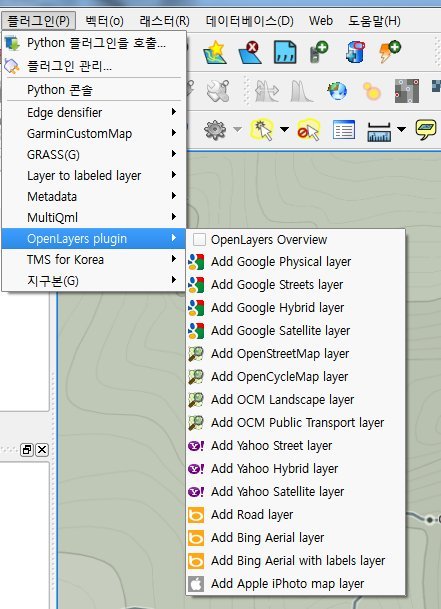Click the plain histogram curve icon
The width and height of the screenshot is (441, 609).
(x=302, y=91)
